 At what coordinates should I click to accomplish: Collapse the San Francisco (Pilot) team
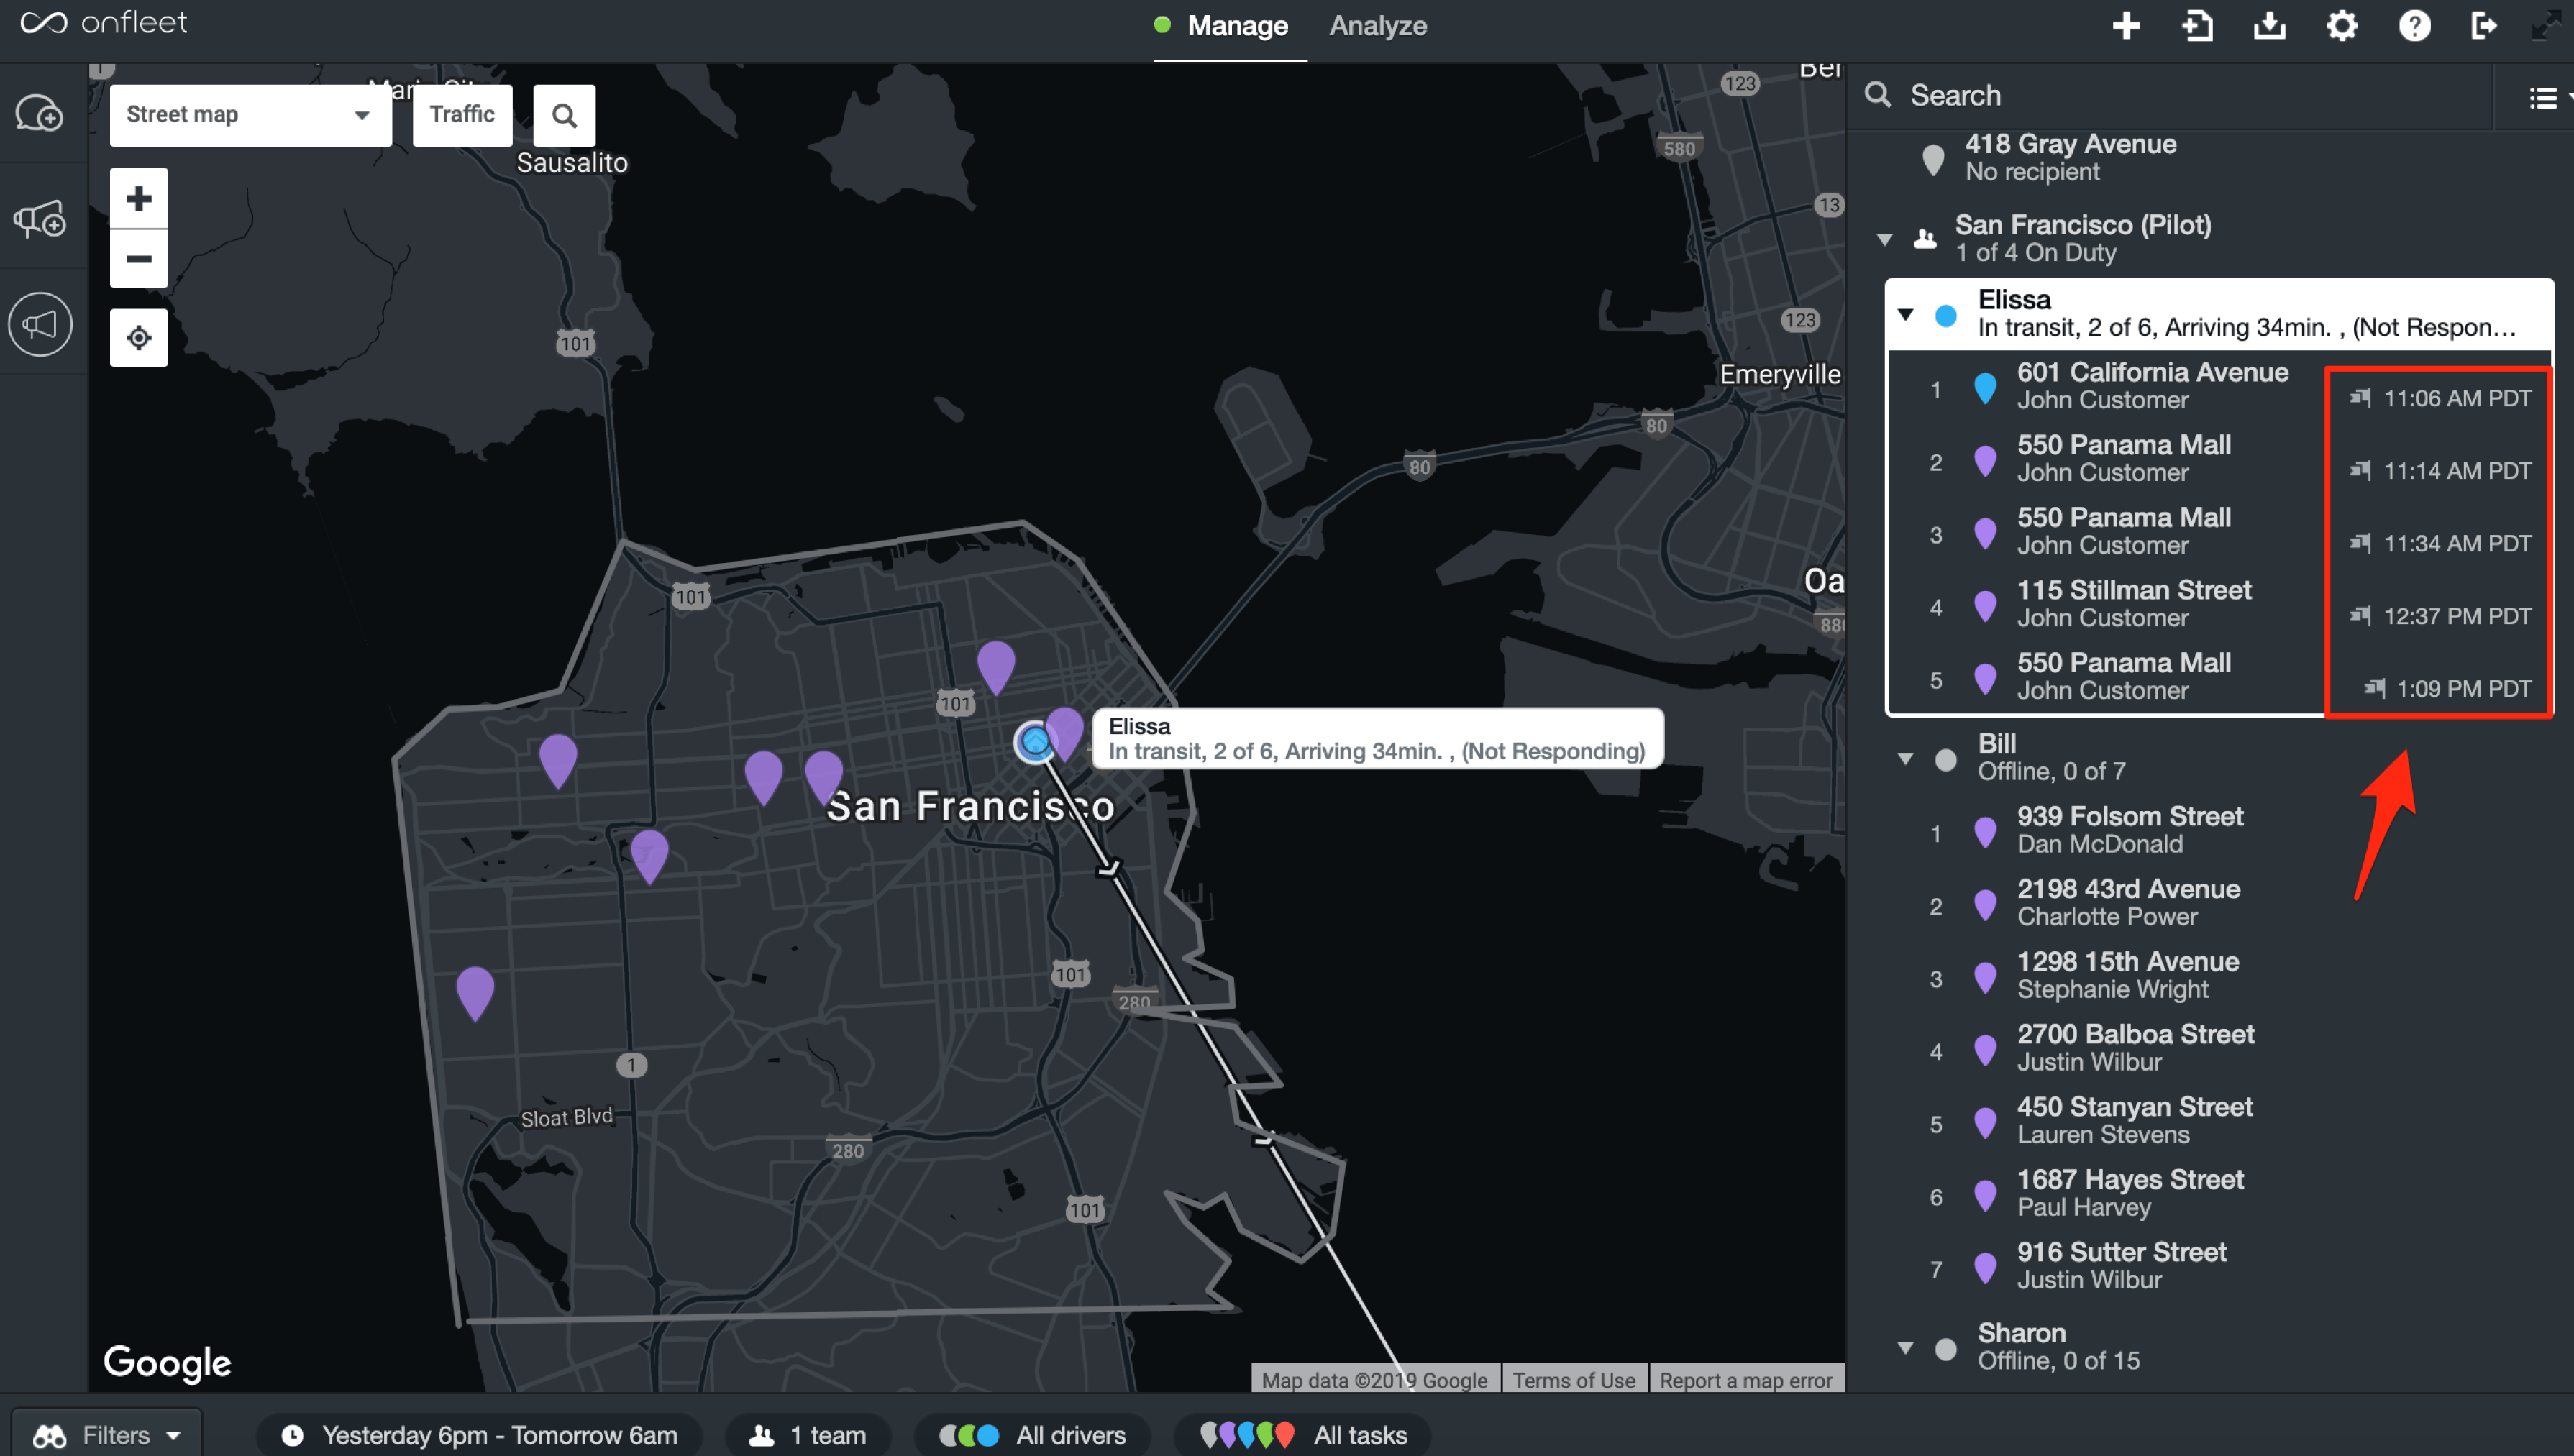[1885, 240]
